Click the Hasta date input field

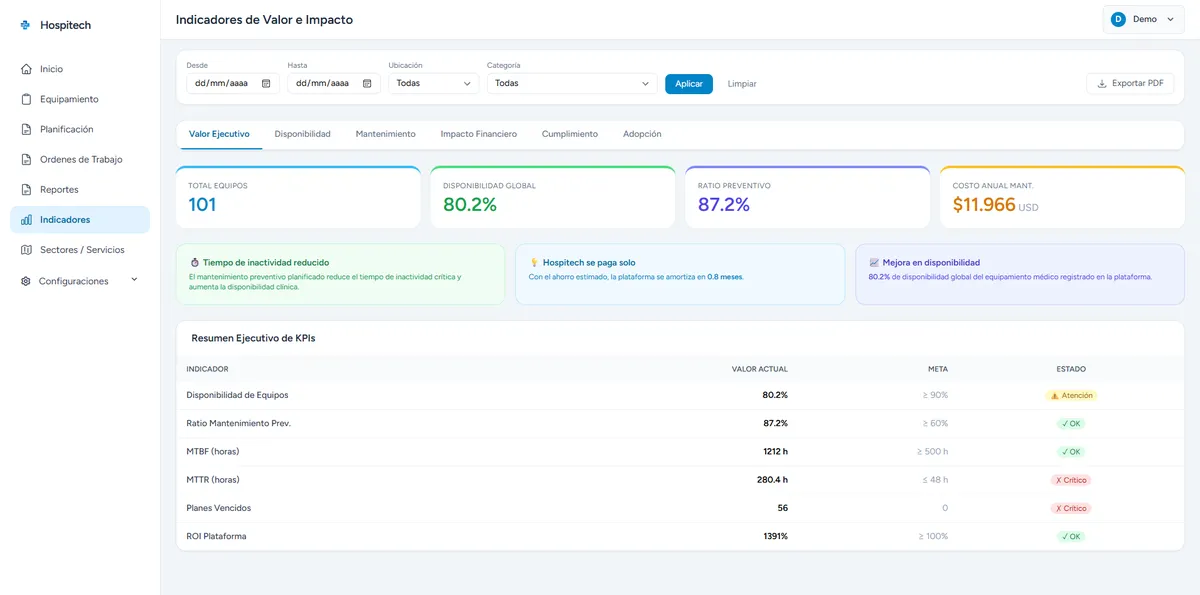point(334,83)
